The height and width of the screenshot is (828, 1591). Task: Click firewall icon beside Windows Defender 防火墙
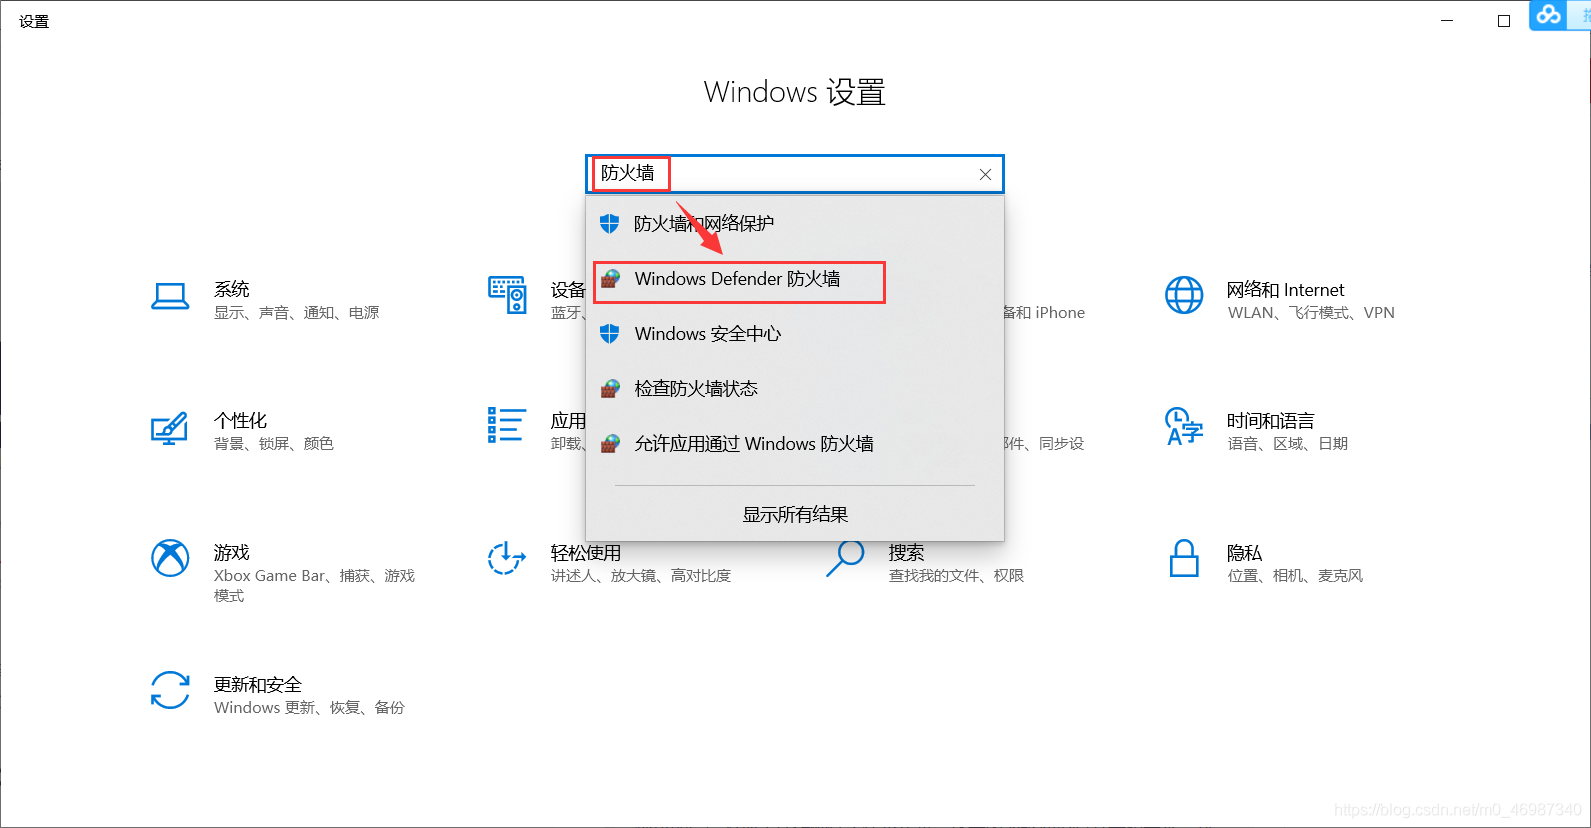[610, 279]
